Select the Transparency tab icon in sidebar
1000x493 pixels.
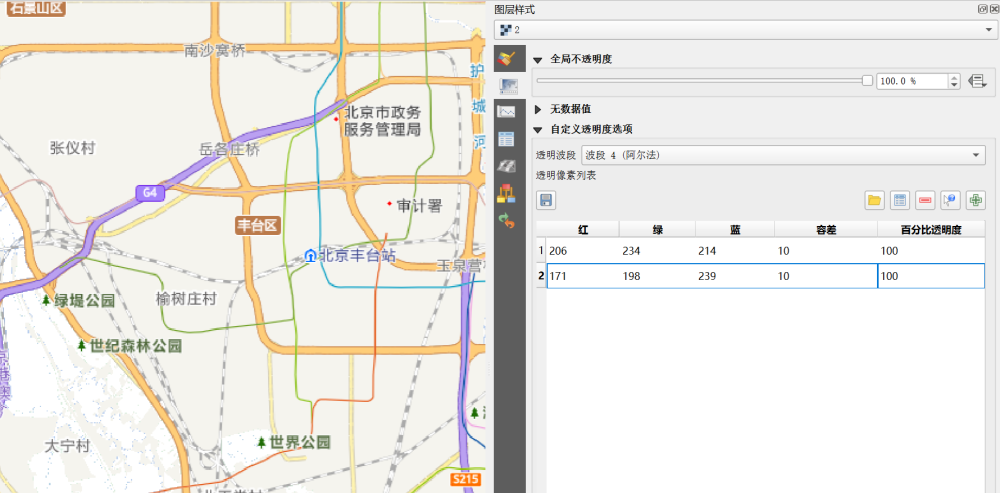508,85
